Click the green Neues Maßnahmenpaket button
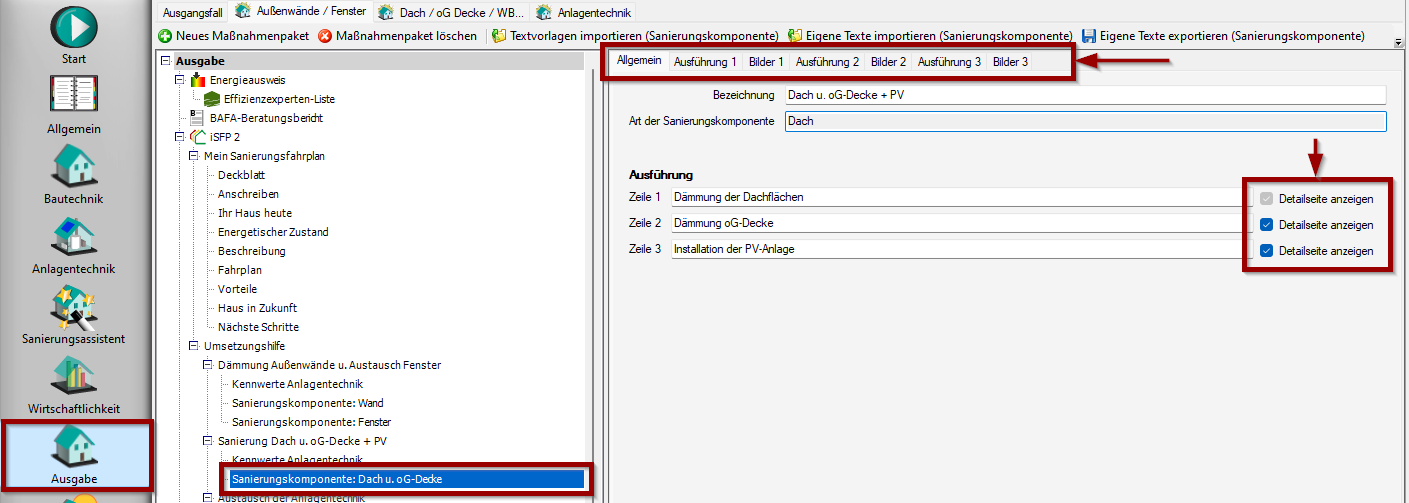The image size is (1409, 503). (165, 36)
